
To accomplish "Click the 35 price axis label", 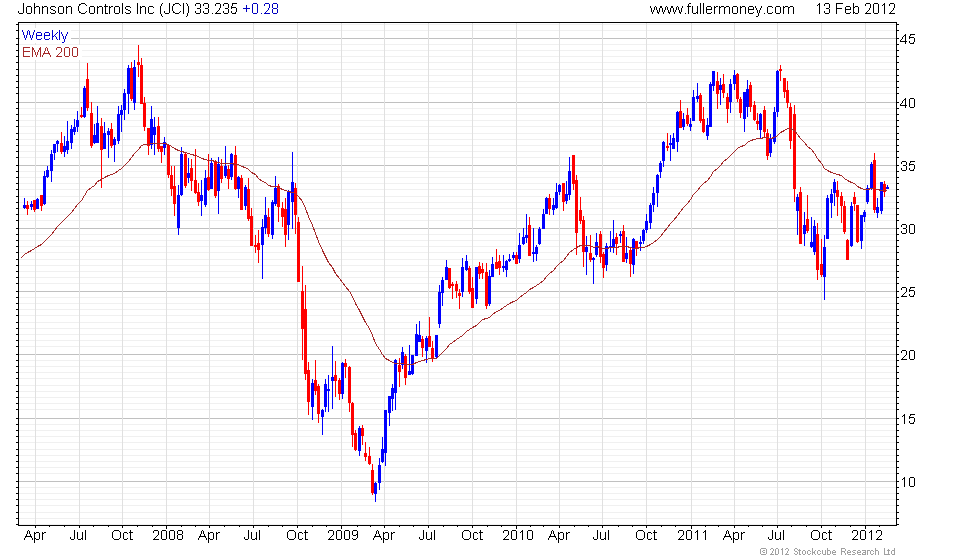I will click(908, 166).
